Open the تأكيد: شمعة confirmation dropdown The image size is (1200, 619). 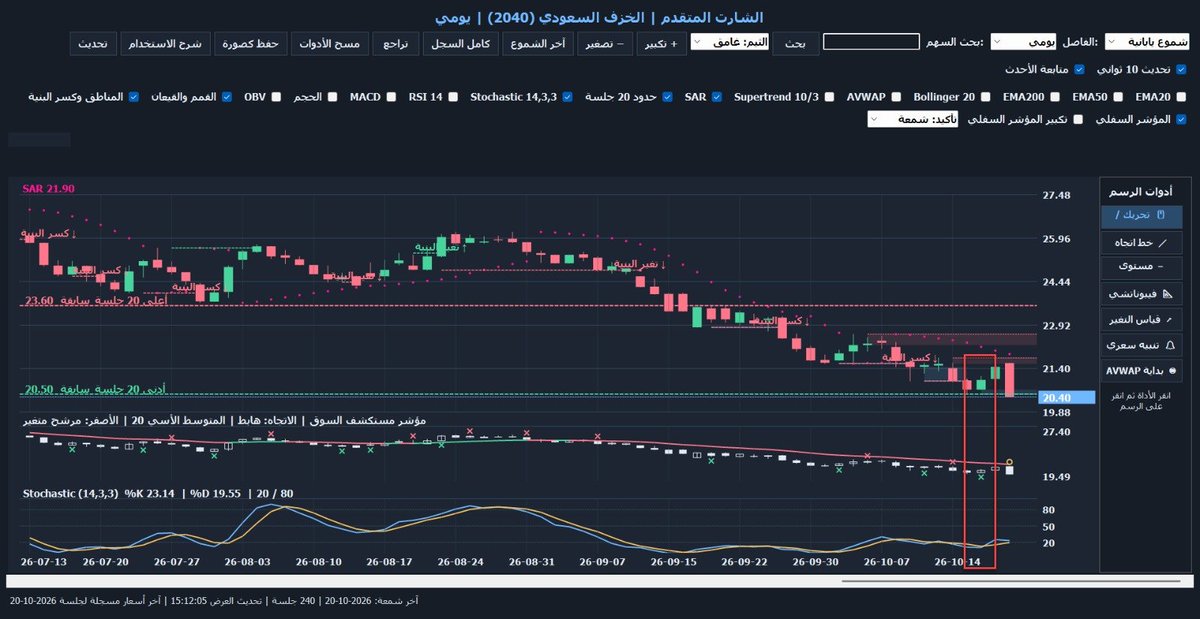tap(911, 119)
